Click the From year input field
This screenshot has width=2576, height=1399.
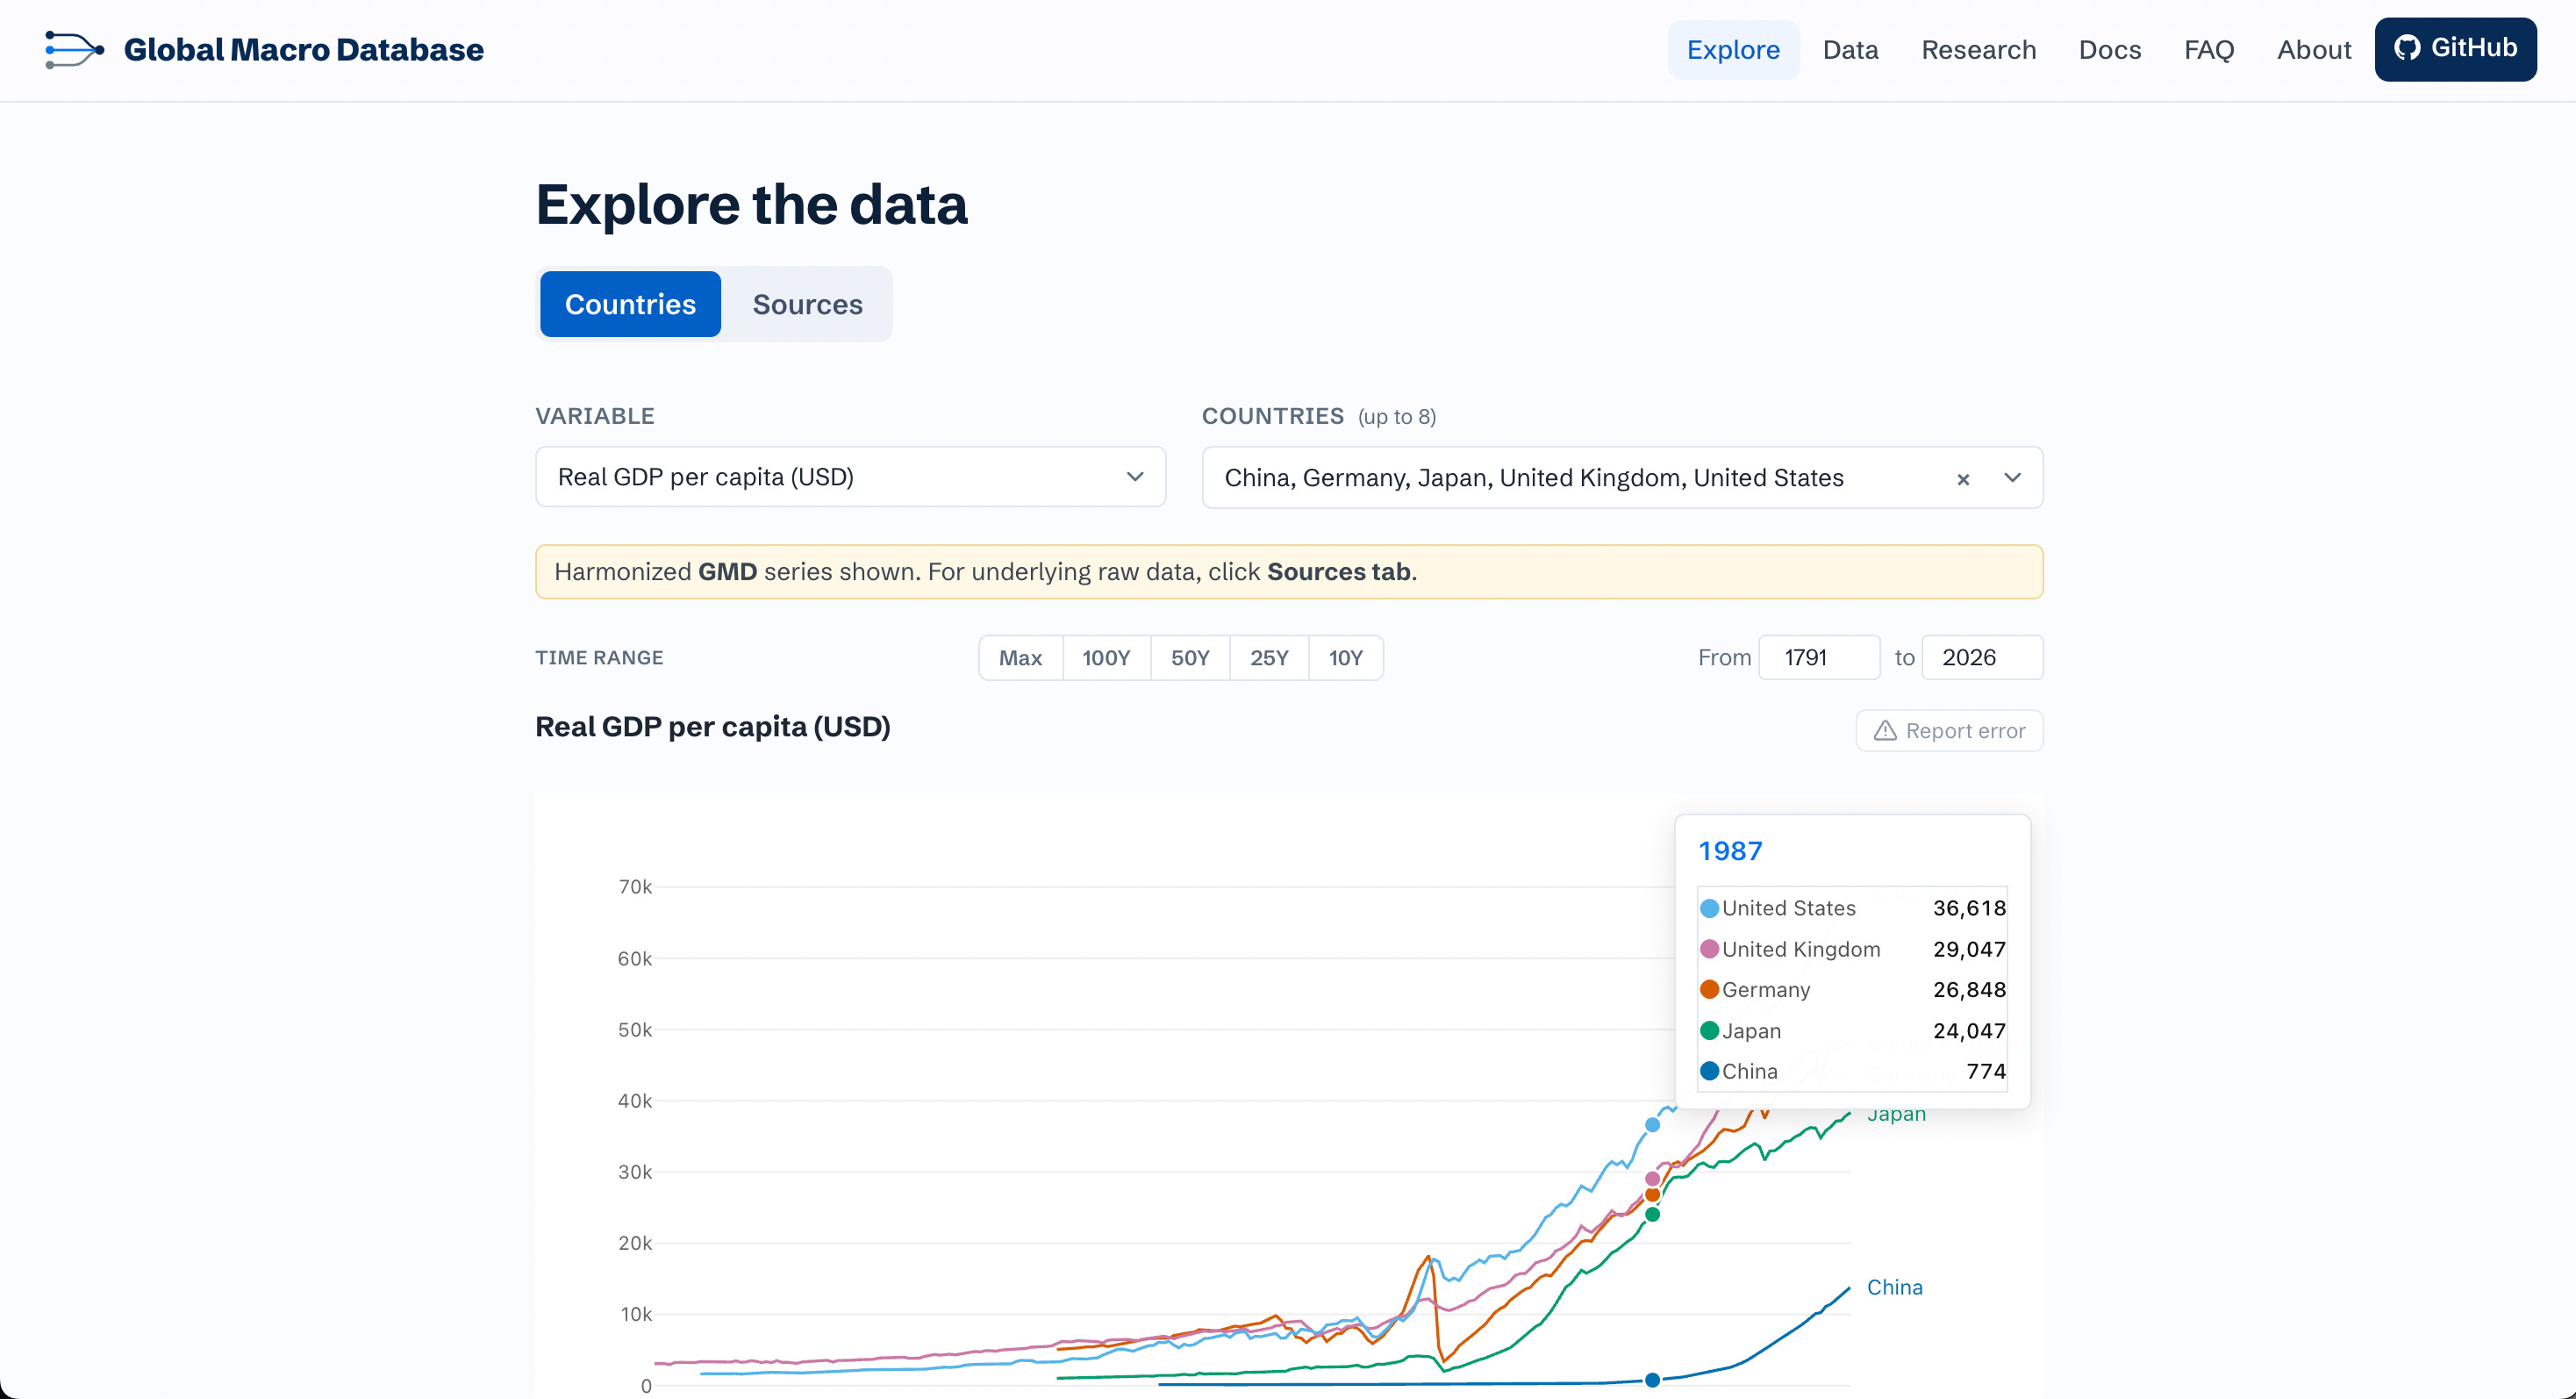(x=1819, y=658)
